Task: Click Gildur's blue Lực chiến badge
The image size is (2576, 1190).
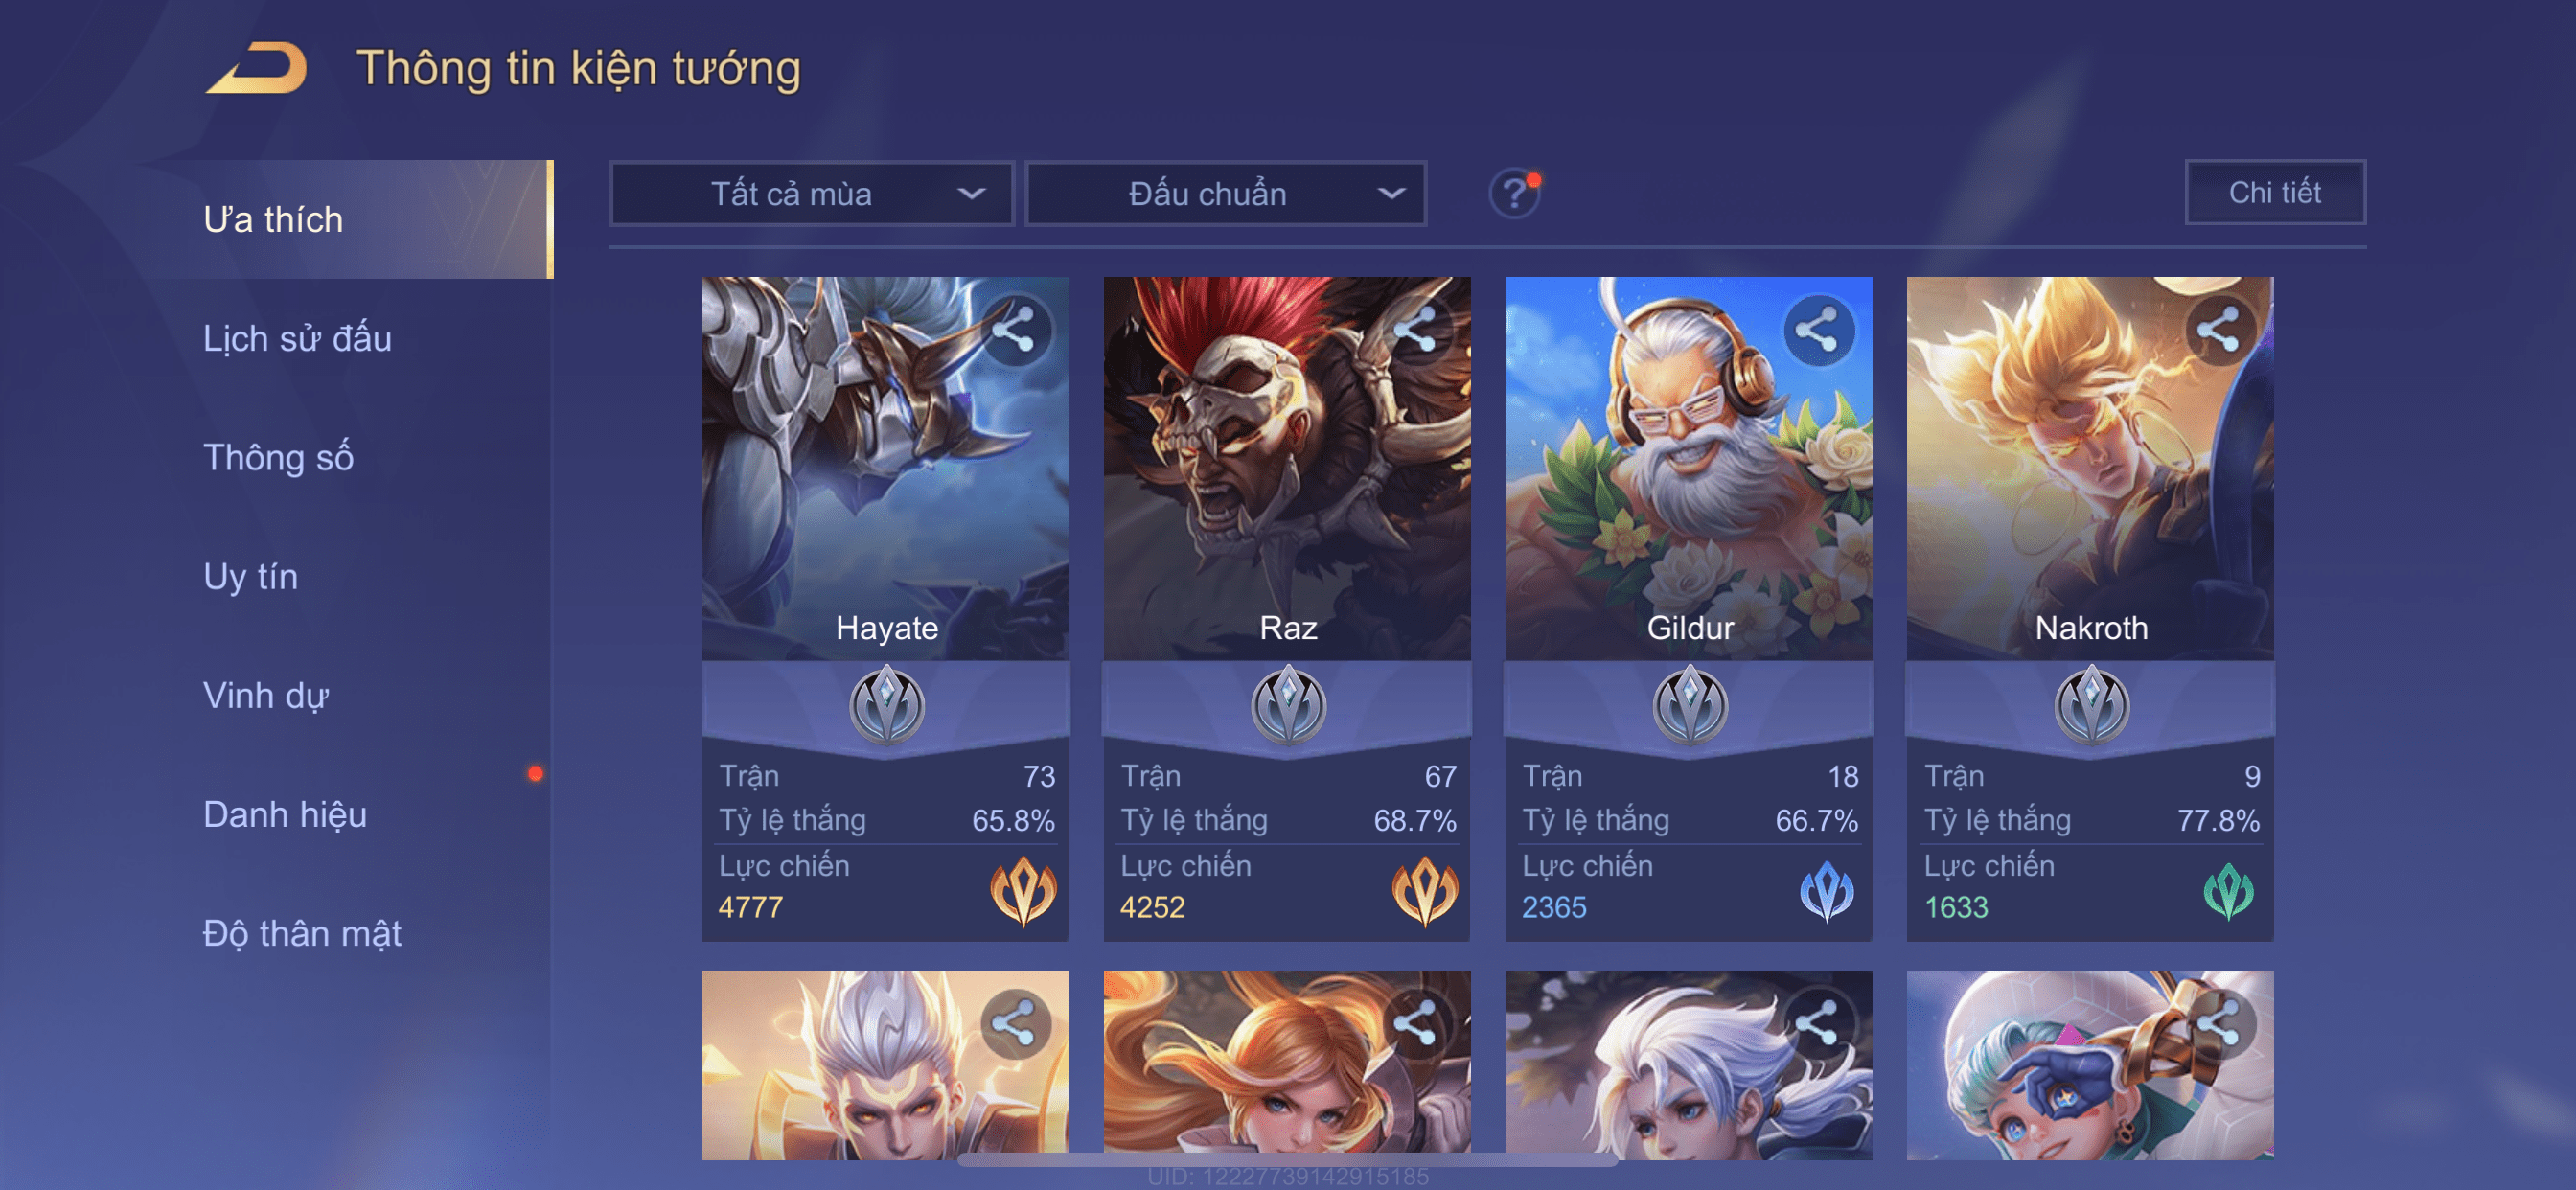Action: [1826, 890]
